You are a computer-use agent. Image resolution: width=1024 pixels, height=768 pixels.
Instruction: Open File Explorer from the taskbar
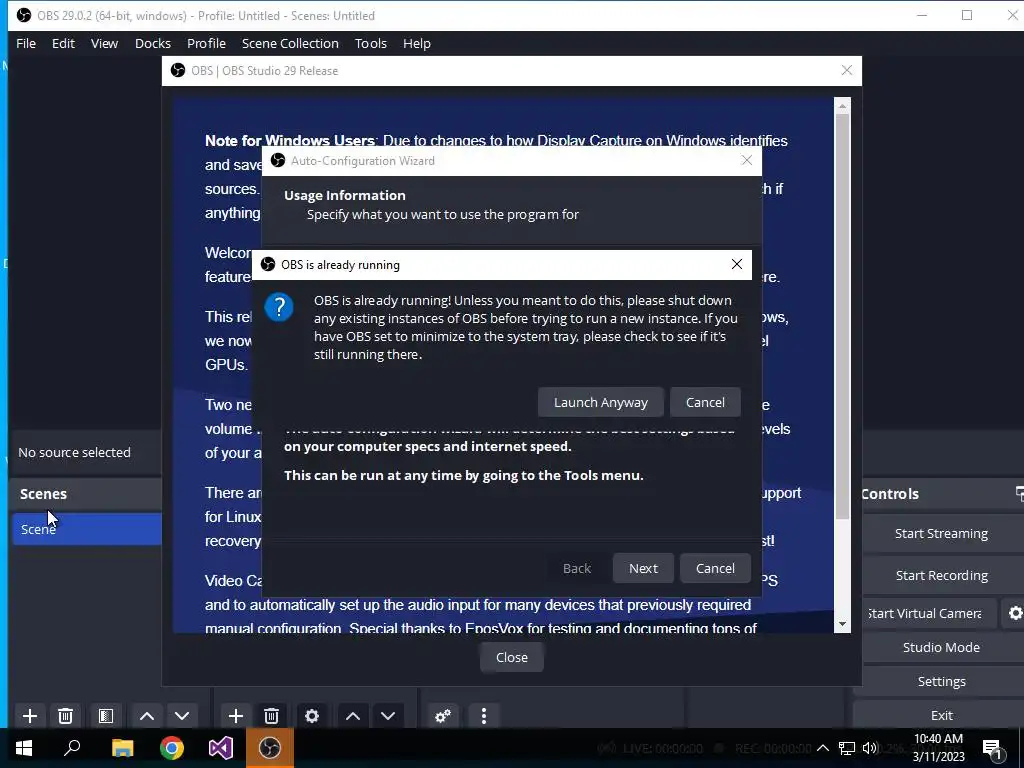tap(122, 748)
